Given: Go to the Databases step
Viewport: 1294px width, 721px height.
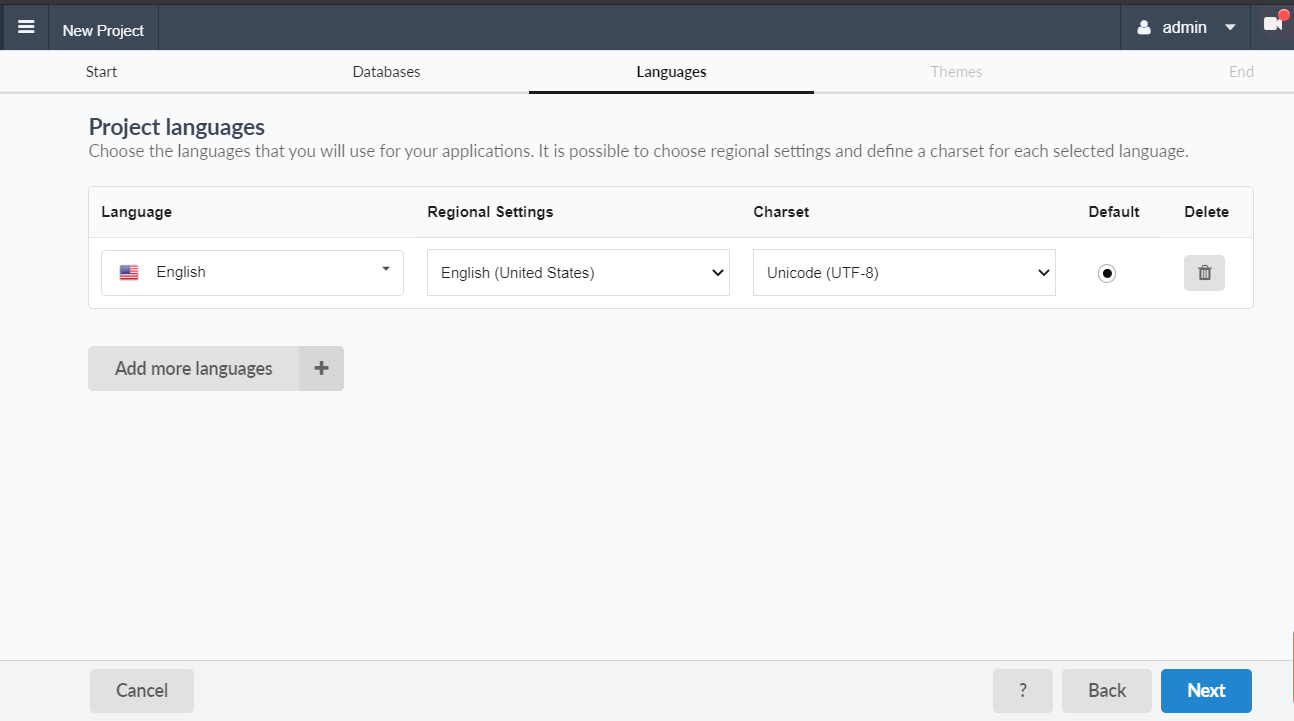Looking at the screenshot, I should tap(386, 72).
